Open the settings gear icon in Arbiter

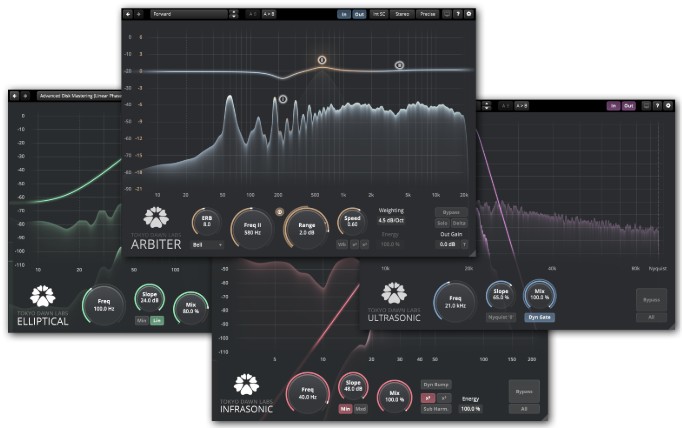pos(469,14)
